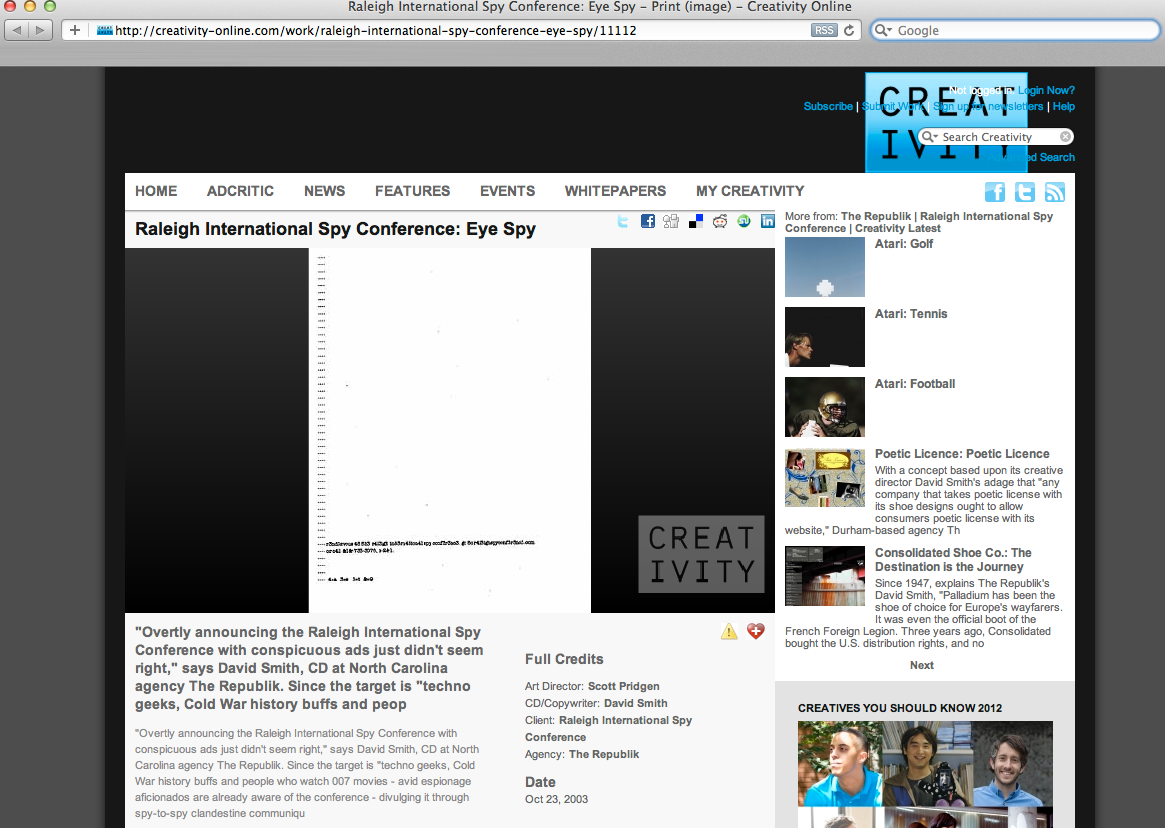Open the ADCRITIC navigation item
The image size is (1165, 828).
click(x=240, y=191)
